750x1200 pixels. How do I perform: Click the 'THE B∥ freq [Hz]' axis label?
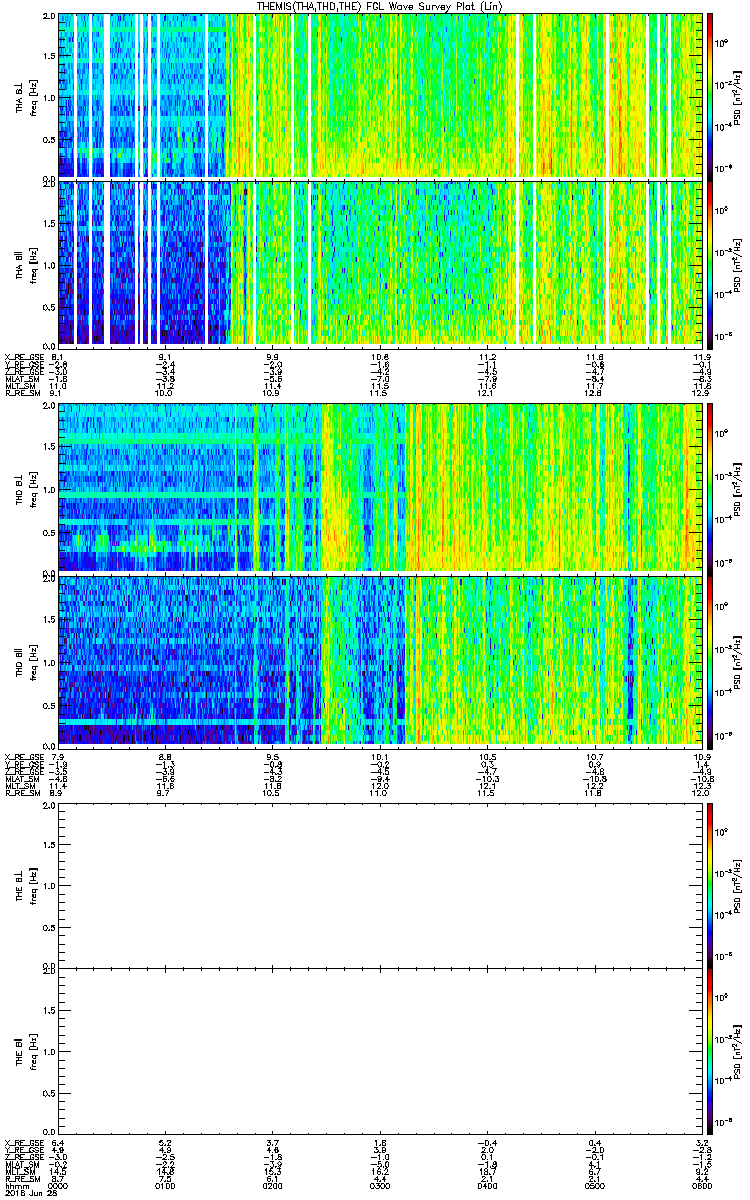click(x=26, y=1053)
